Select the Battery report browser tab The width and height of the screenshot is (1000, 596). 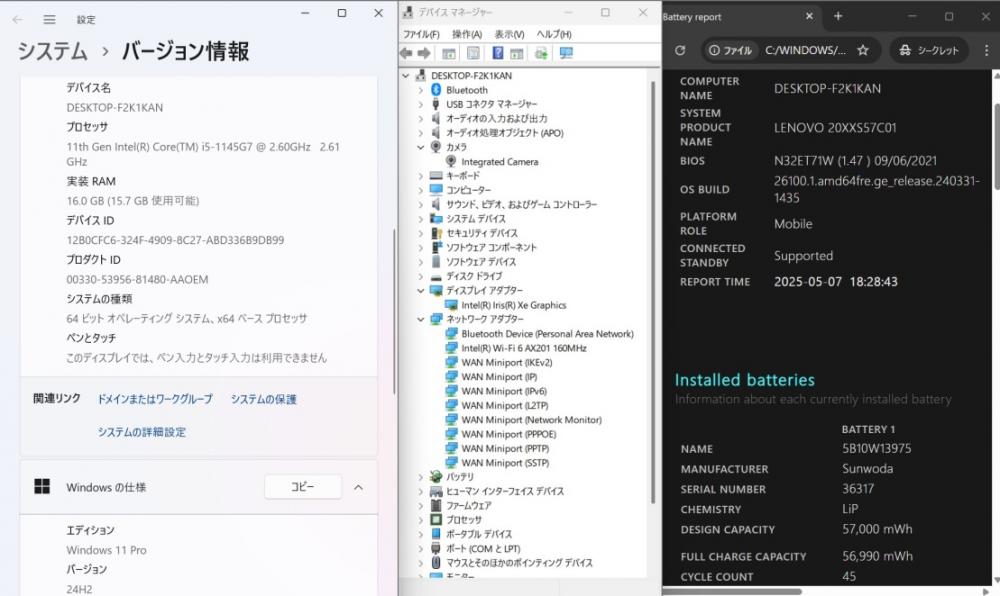click(740, 17)
